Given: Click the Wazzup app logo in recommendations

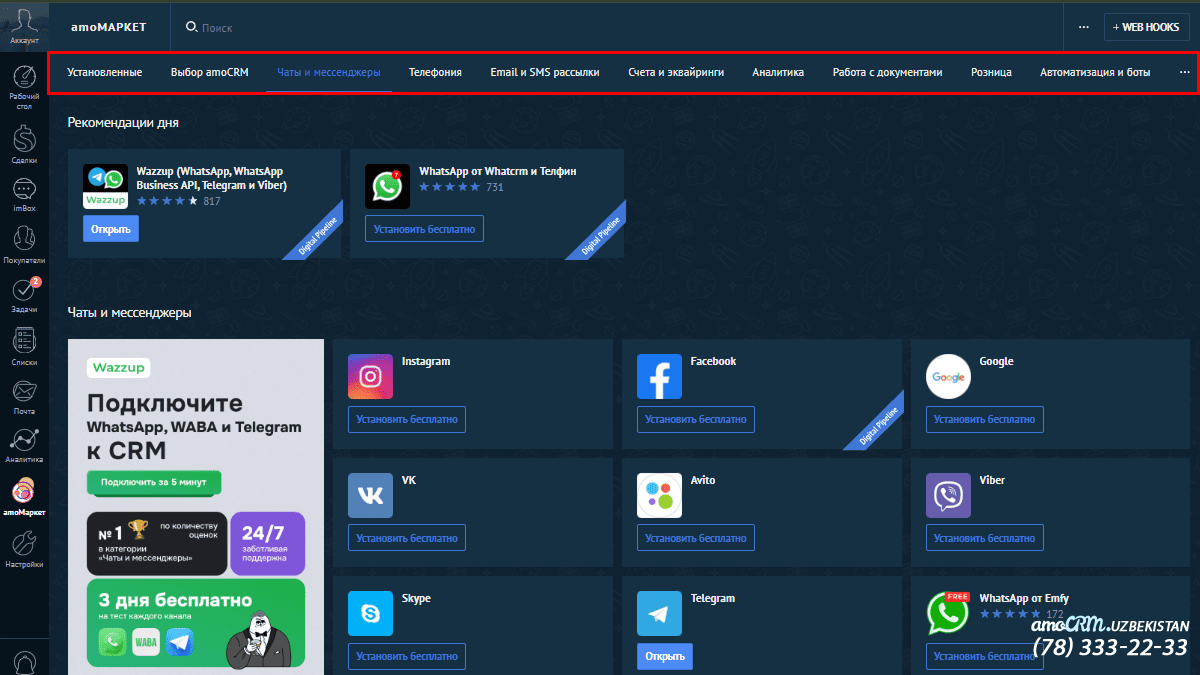Looking at the screenshot, I should pos(105,187).
